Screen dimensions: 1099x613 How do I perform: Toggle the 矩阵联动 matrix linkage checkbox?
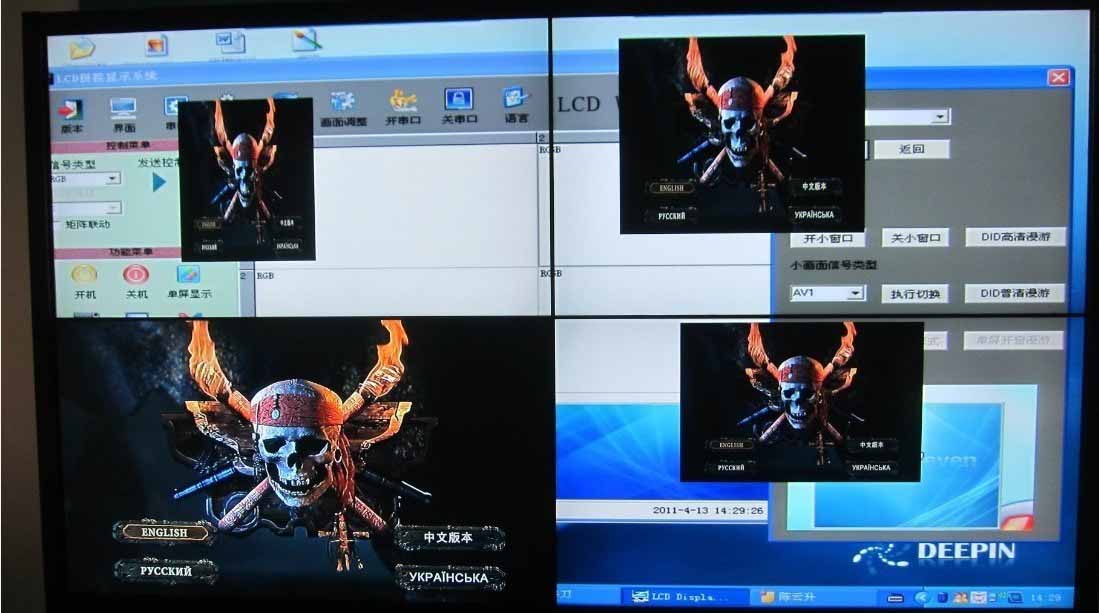click(x=56, y=224)
